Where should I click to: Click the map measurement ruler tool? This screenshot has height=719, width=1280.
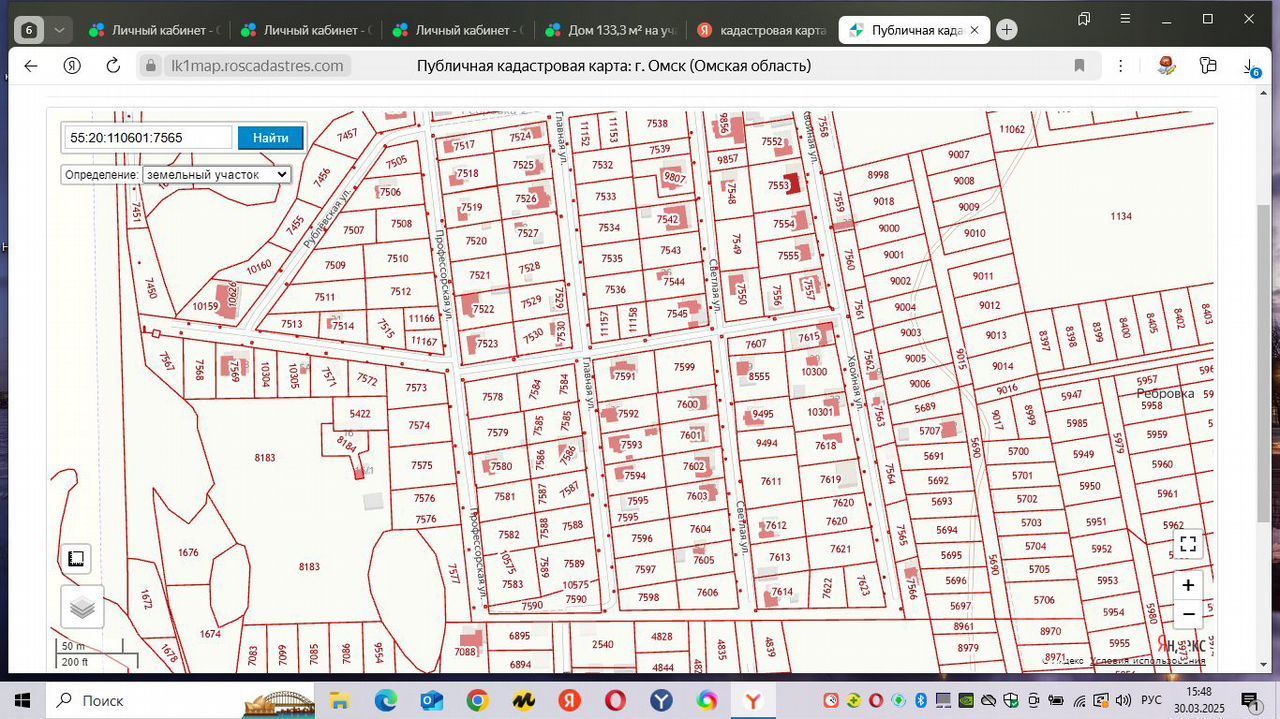76,559
